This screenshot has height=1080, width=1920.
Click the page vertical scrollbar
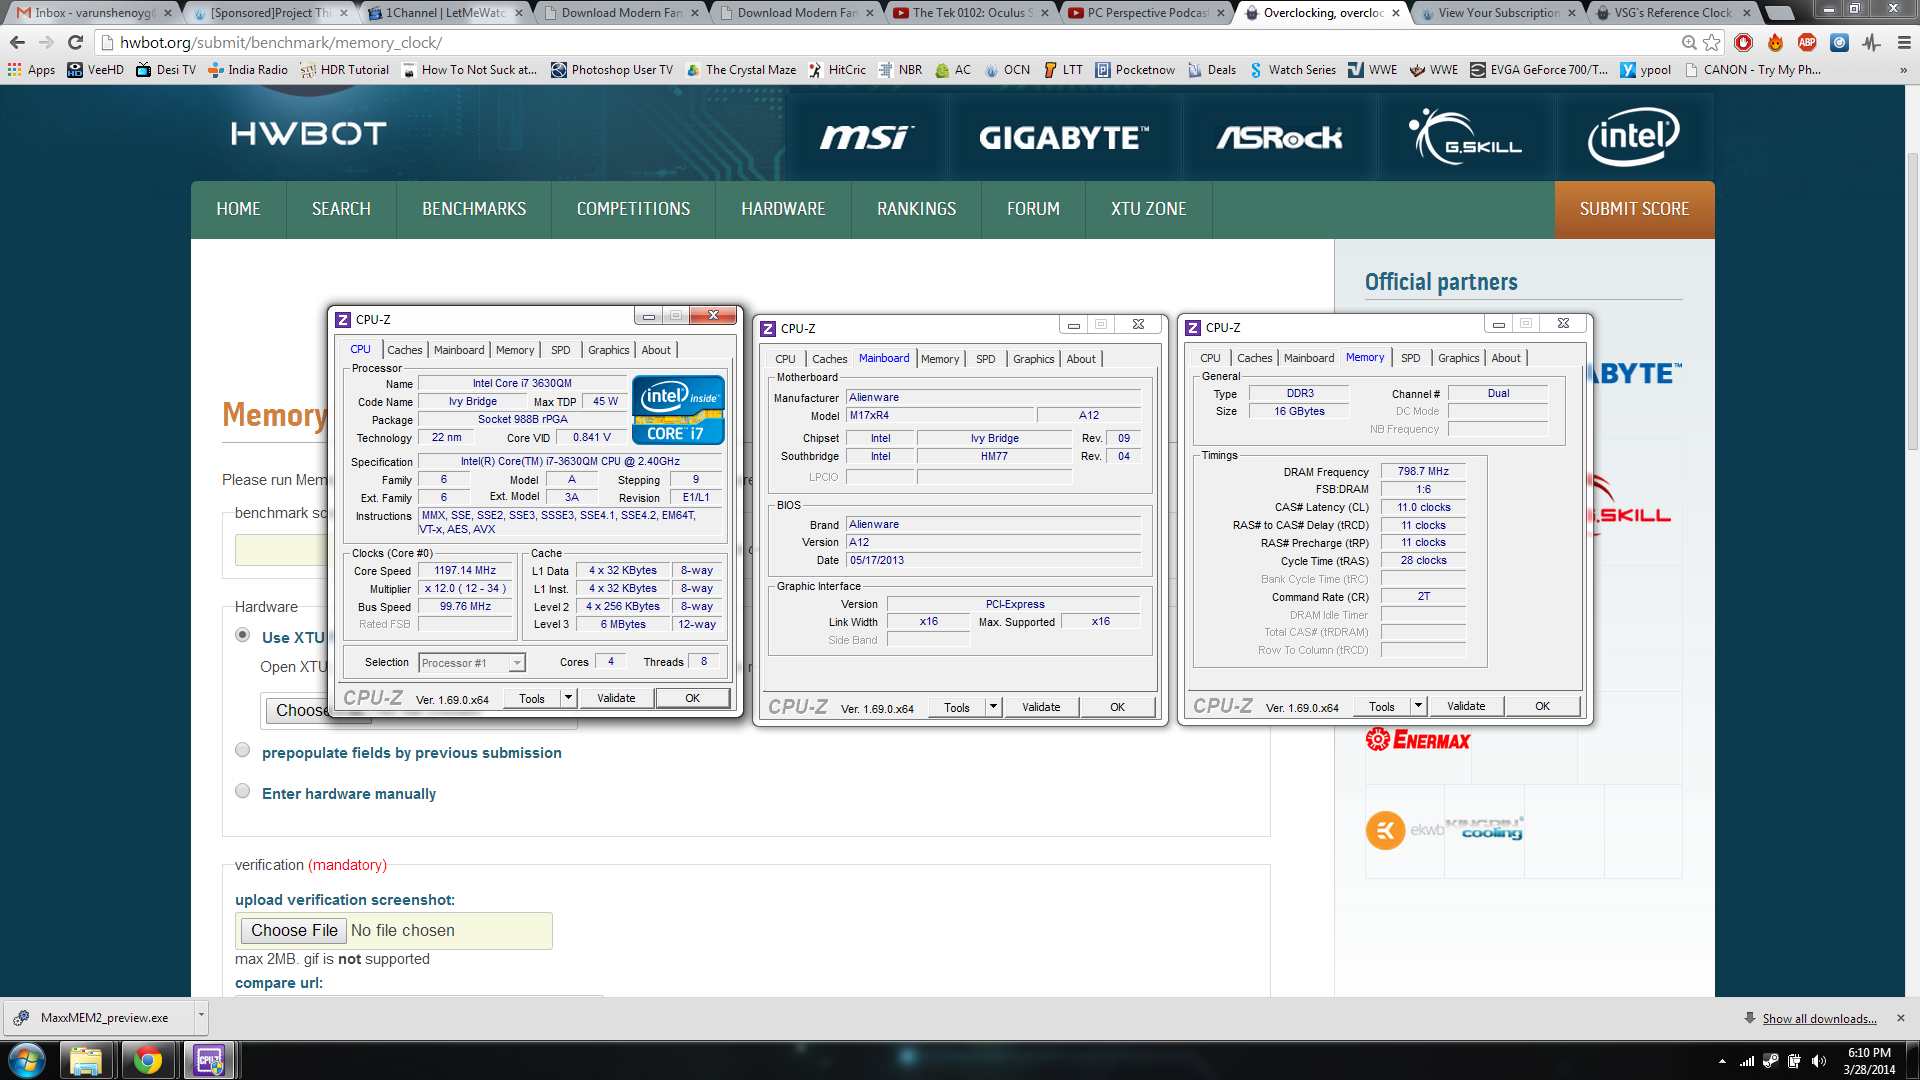click(x=1912, y=300)
